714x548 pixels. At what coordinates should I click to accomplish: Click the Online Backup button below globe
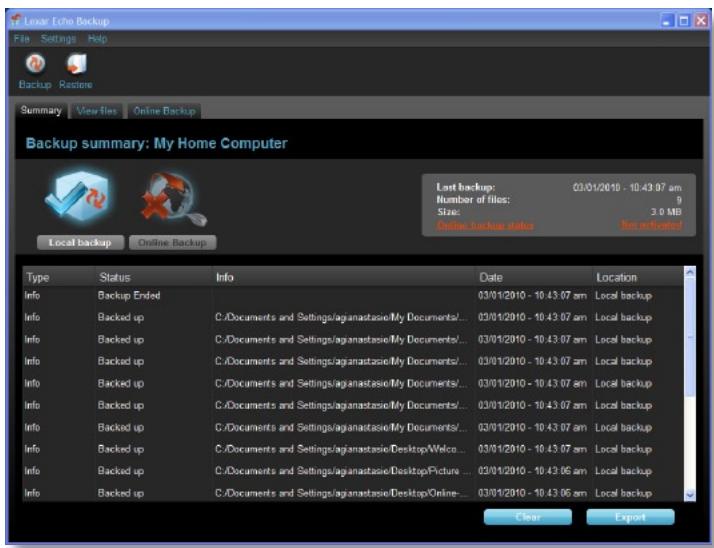pyautogui.click(x=173, y=242)
